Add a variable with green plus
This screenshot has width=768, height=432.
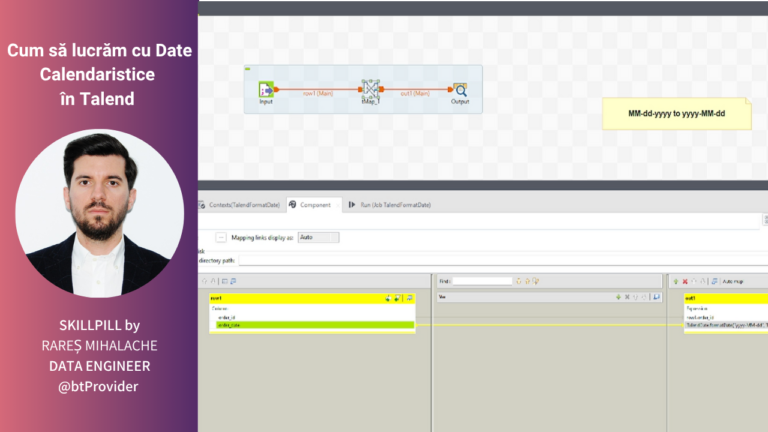coord(618,297)
